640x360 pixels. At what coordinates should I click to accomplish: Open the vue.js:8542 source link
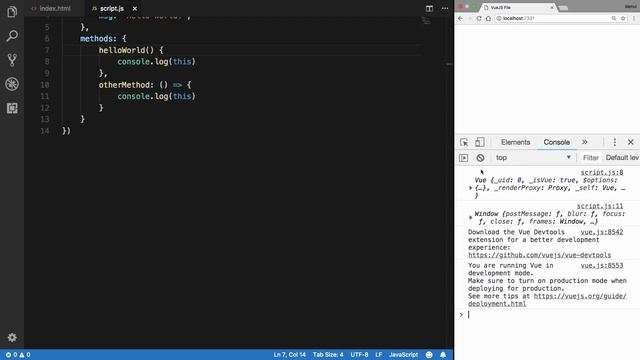click(602, 232)
